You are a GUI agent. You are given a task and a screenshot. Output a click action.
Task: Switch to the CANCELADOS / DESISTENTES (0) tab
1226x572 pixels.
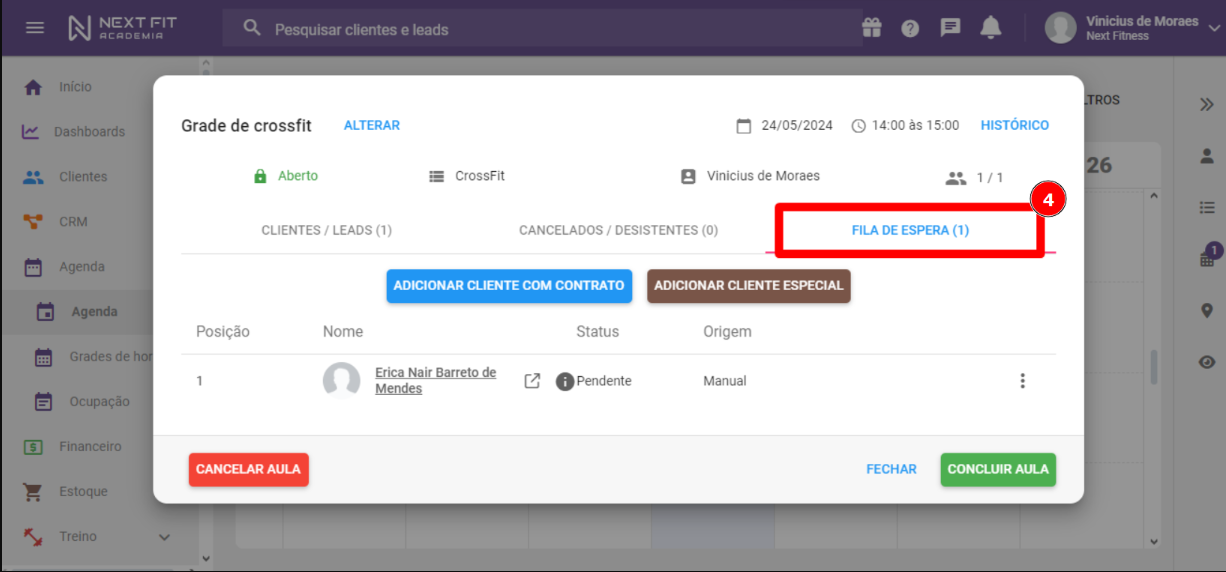tap(618, 230)
